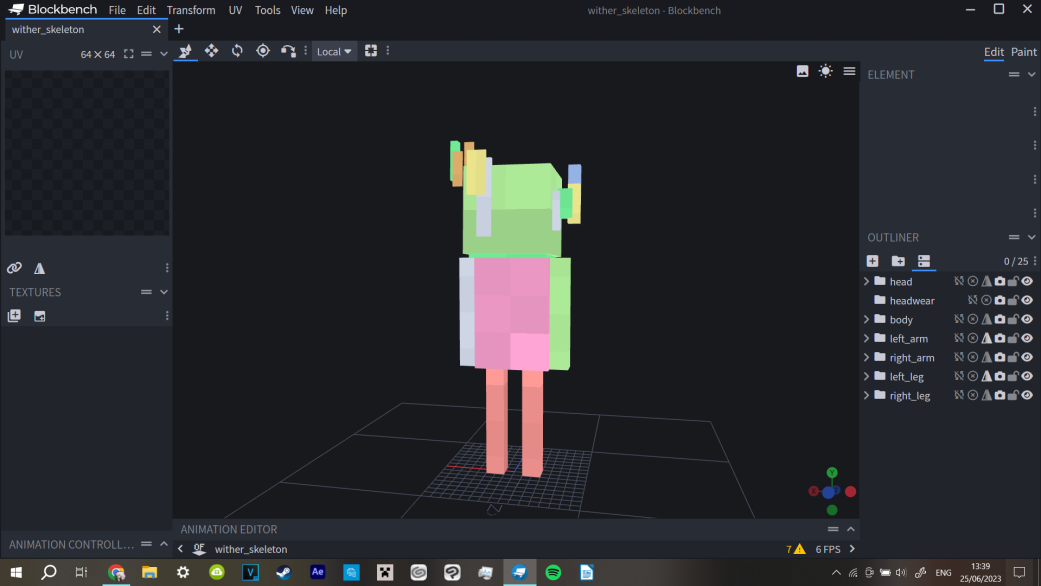Launch Spotify from the taskbar
Screen dimensions: 1041x586
553,572
